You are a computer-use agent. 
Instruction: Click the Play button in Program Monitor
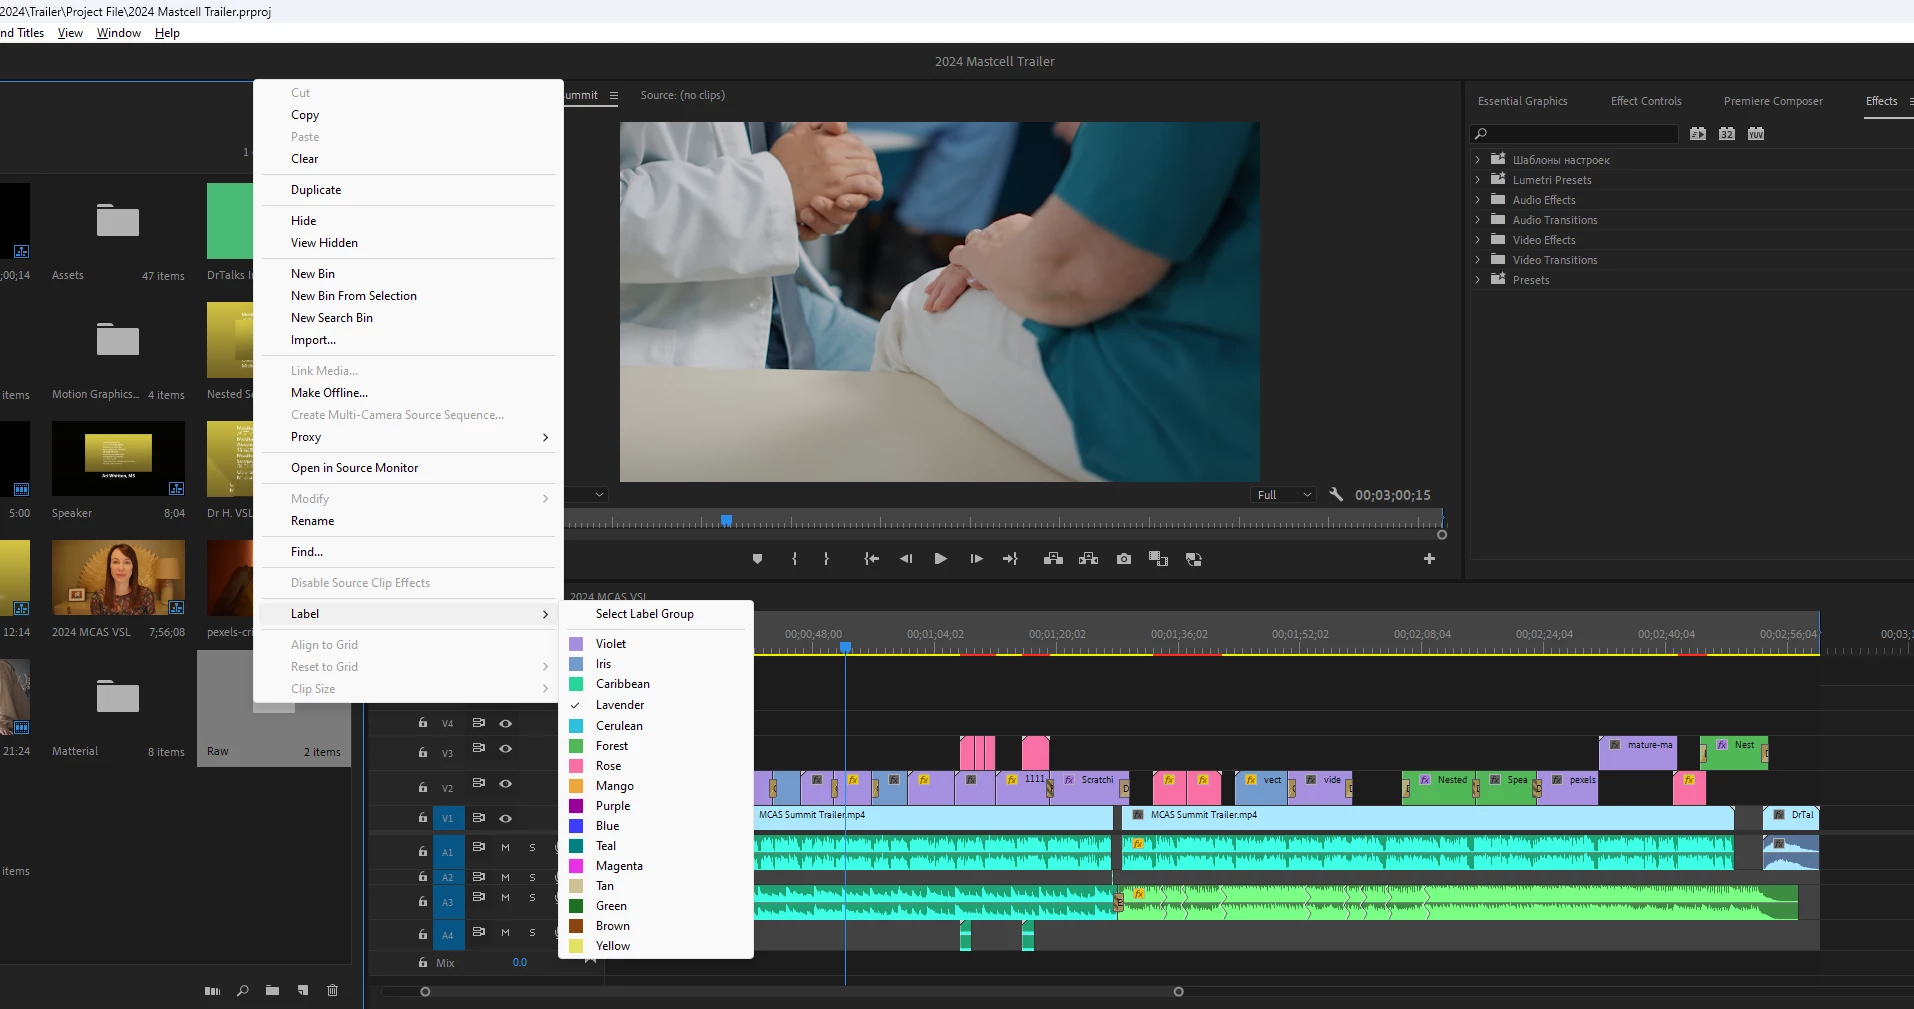(940, 559)
